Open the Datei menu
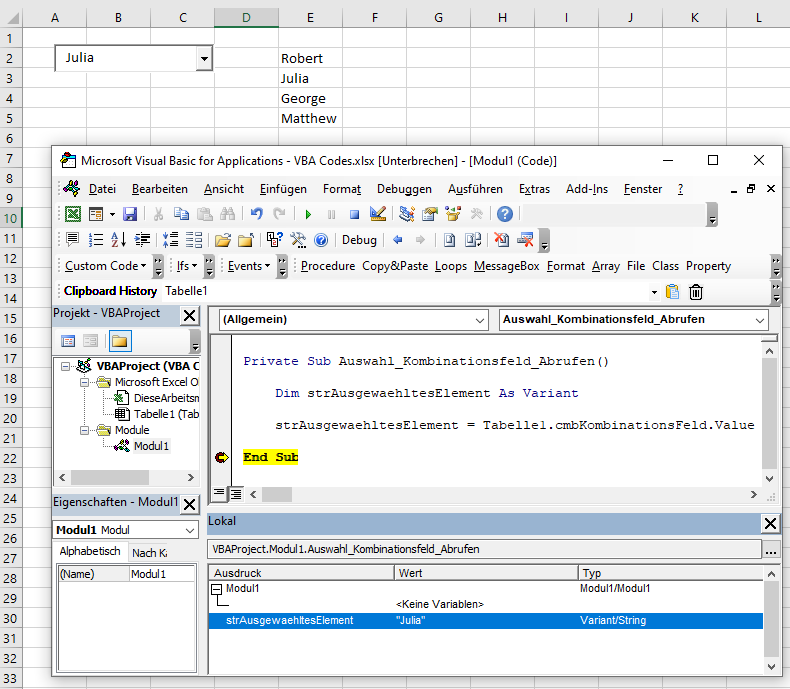Viewport: 790px width, 689px height. click(x=102, y=189)
